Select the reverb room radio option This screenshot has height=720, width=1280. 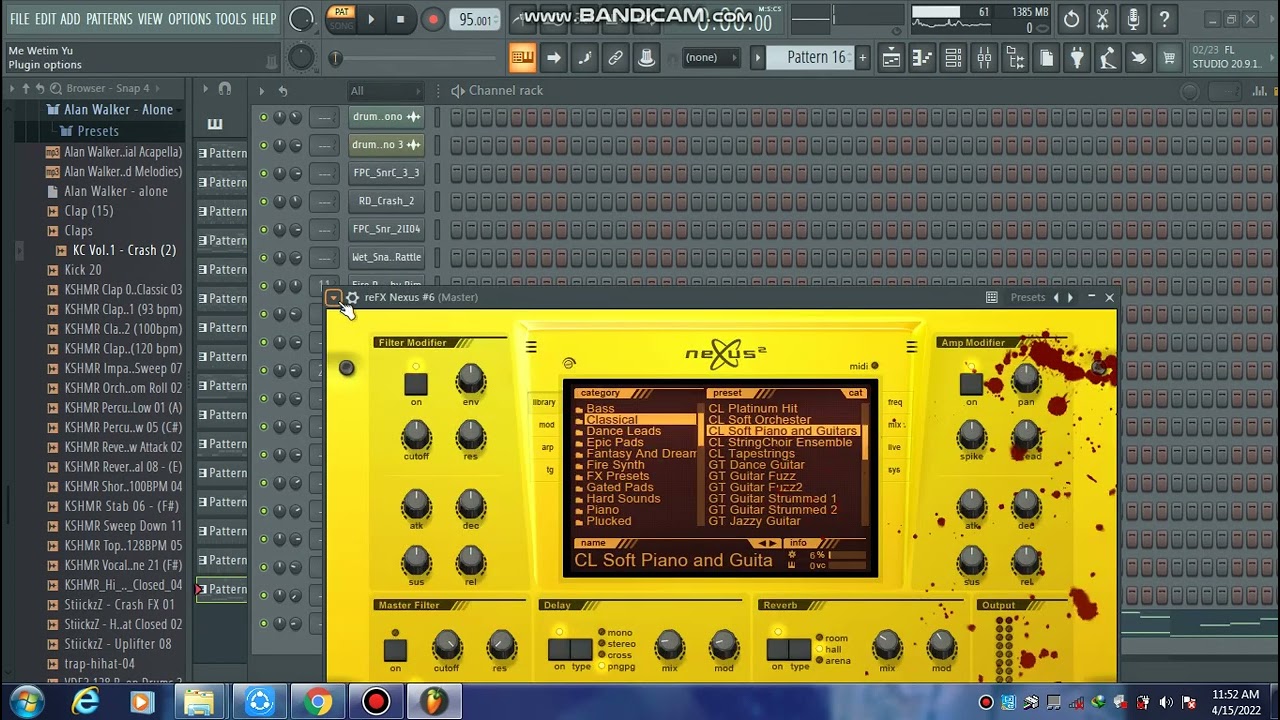point(832,638)
